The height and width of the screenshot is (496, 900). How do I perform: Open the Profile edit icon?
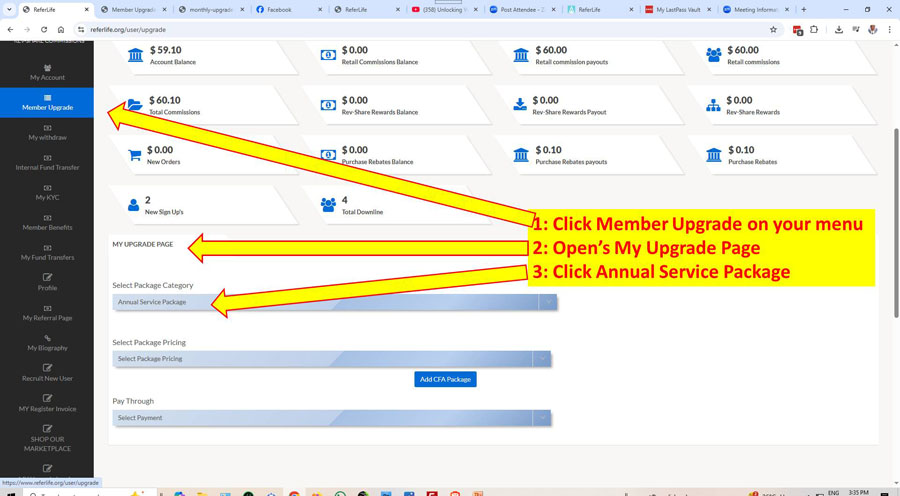(47, 278)
